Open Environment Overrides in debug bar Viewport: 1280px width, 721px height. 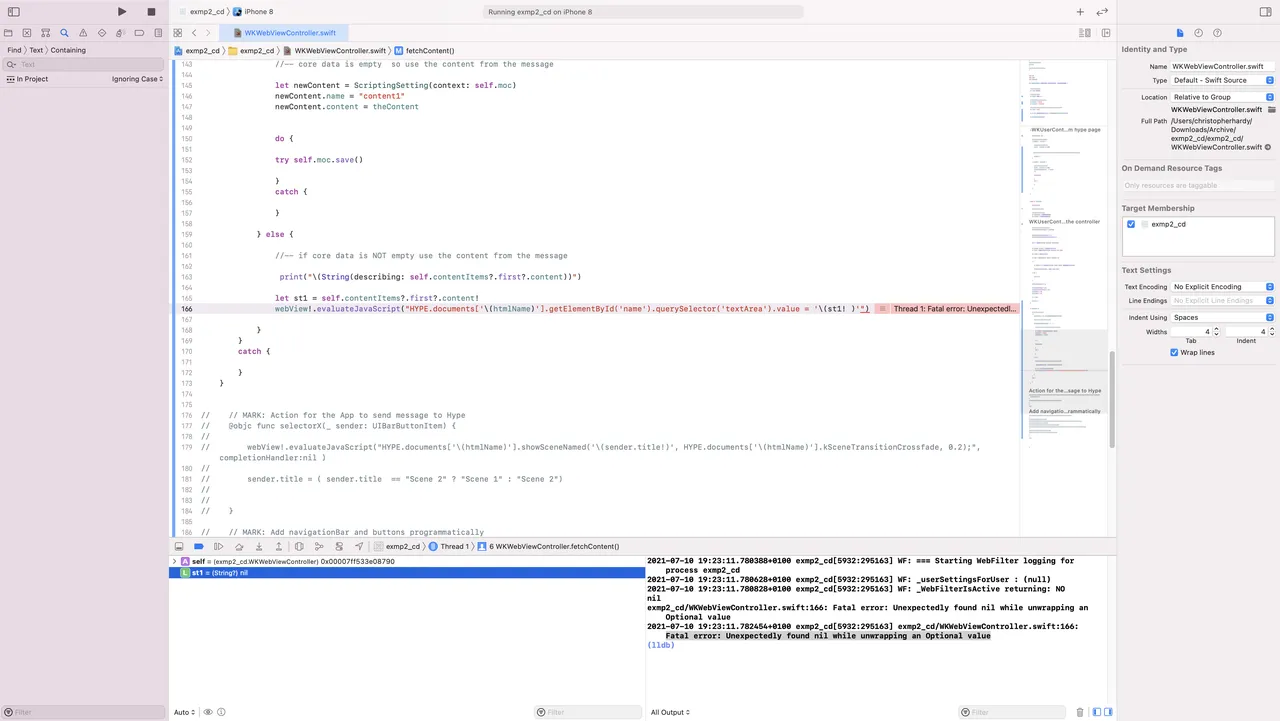[339, 547]
